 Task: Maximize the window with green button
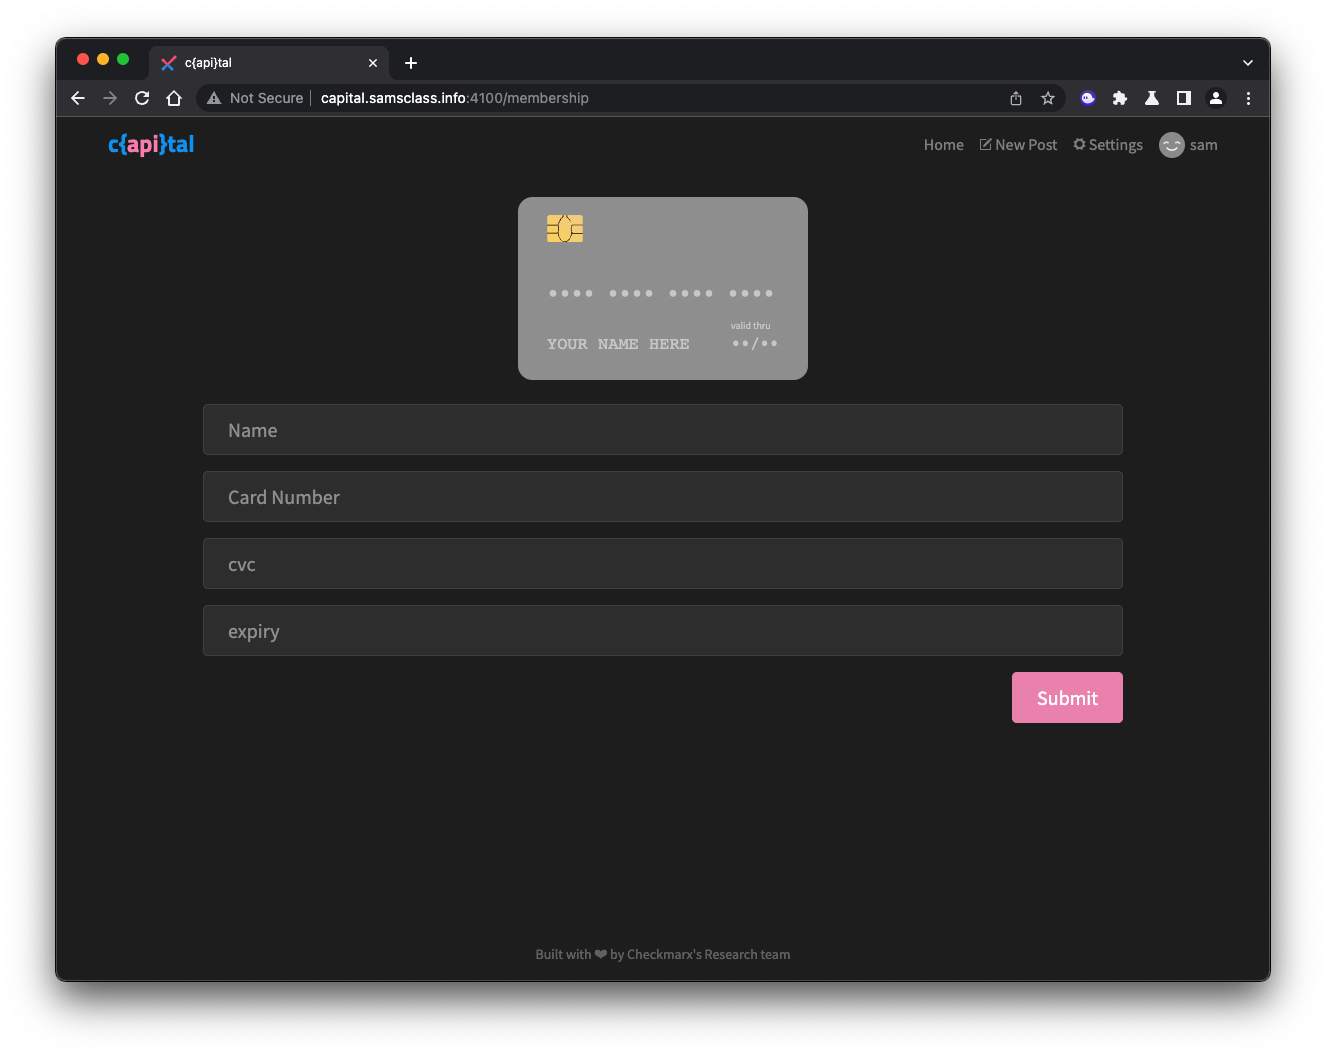(123, 59)
